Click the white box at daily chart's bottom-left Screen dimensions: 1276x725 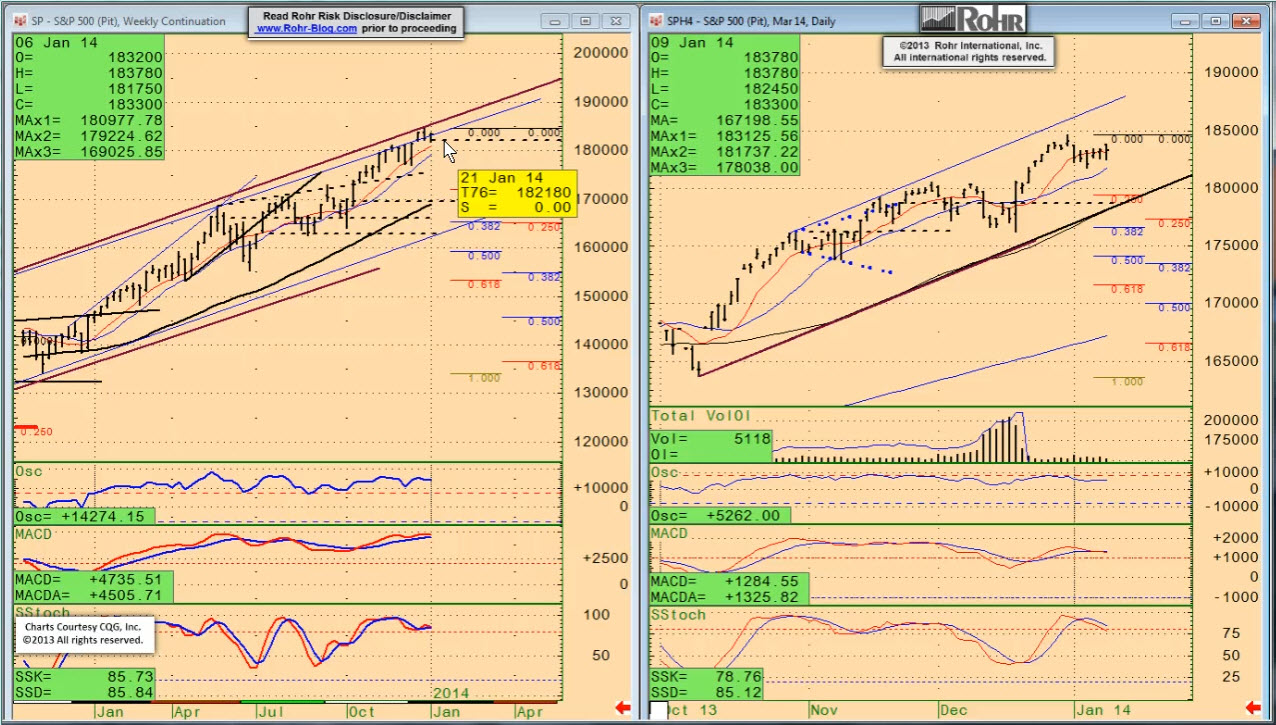(659, 710)
